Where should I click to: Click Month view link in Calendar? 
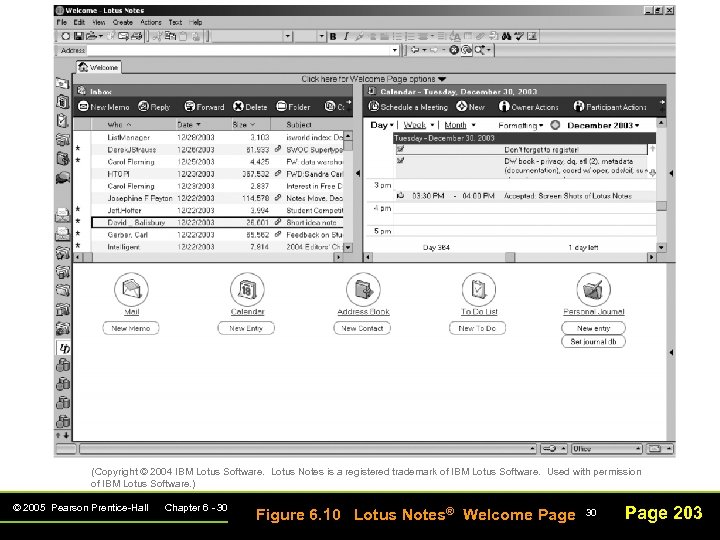coord(456,125)
